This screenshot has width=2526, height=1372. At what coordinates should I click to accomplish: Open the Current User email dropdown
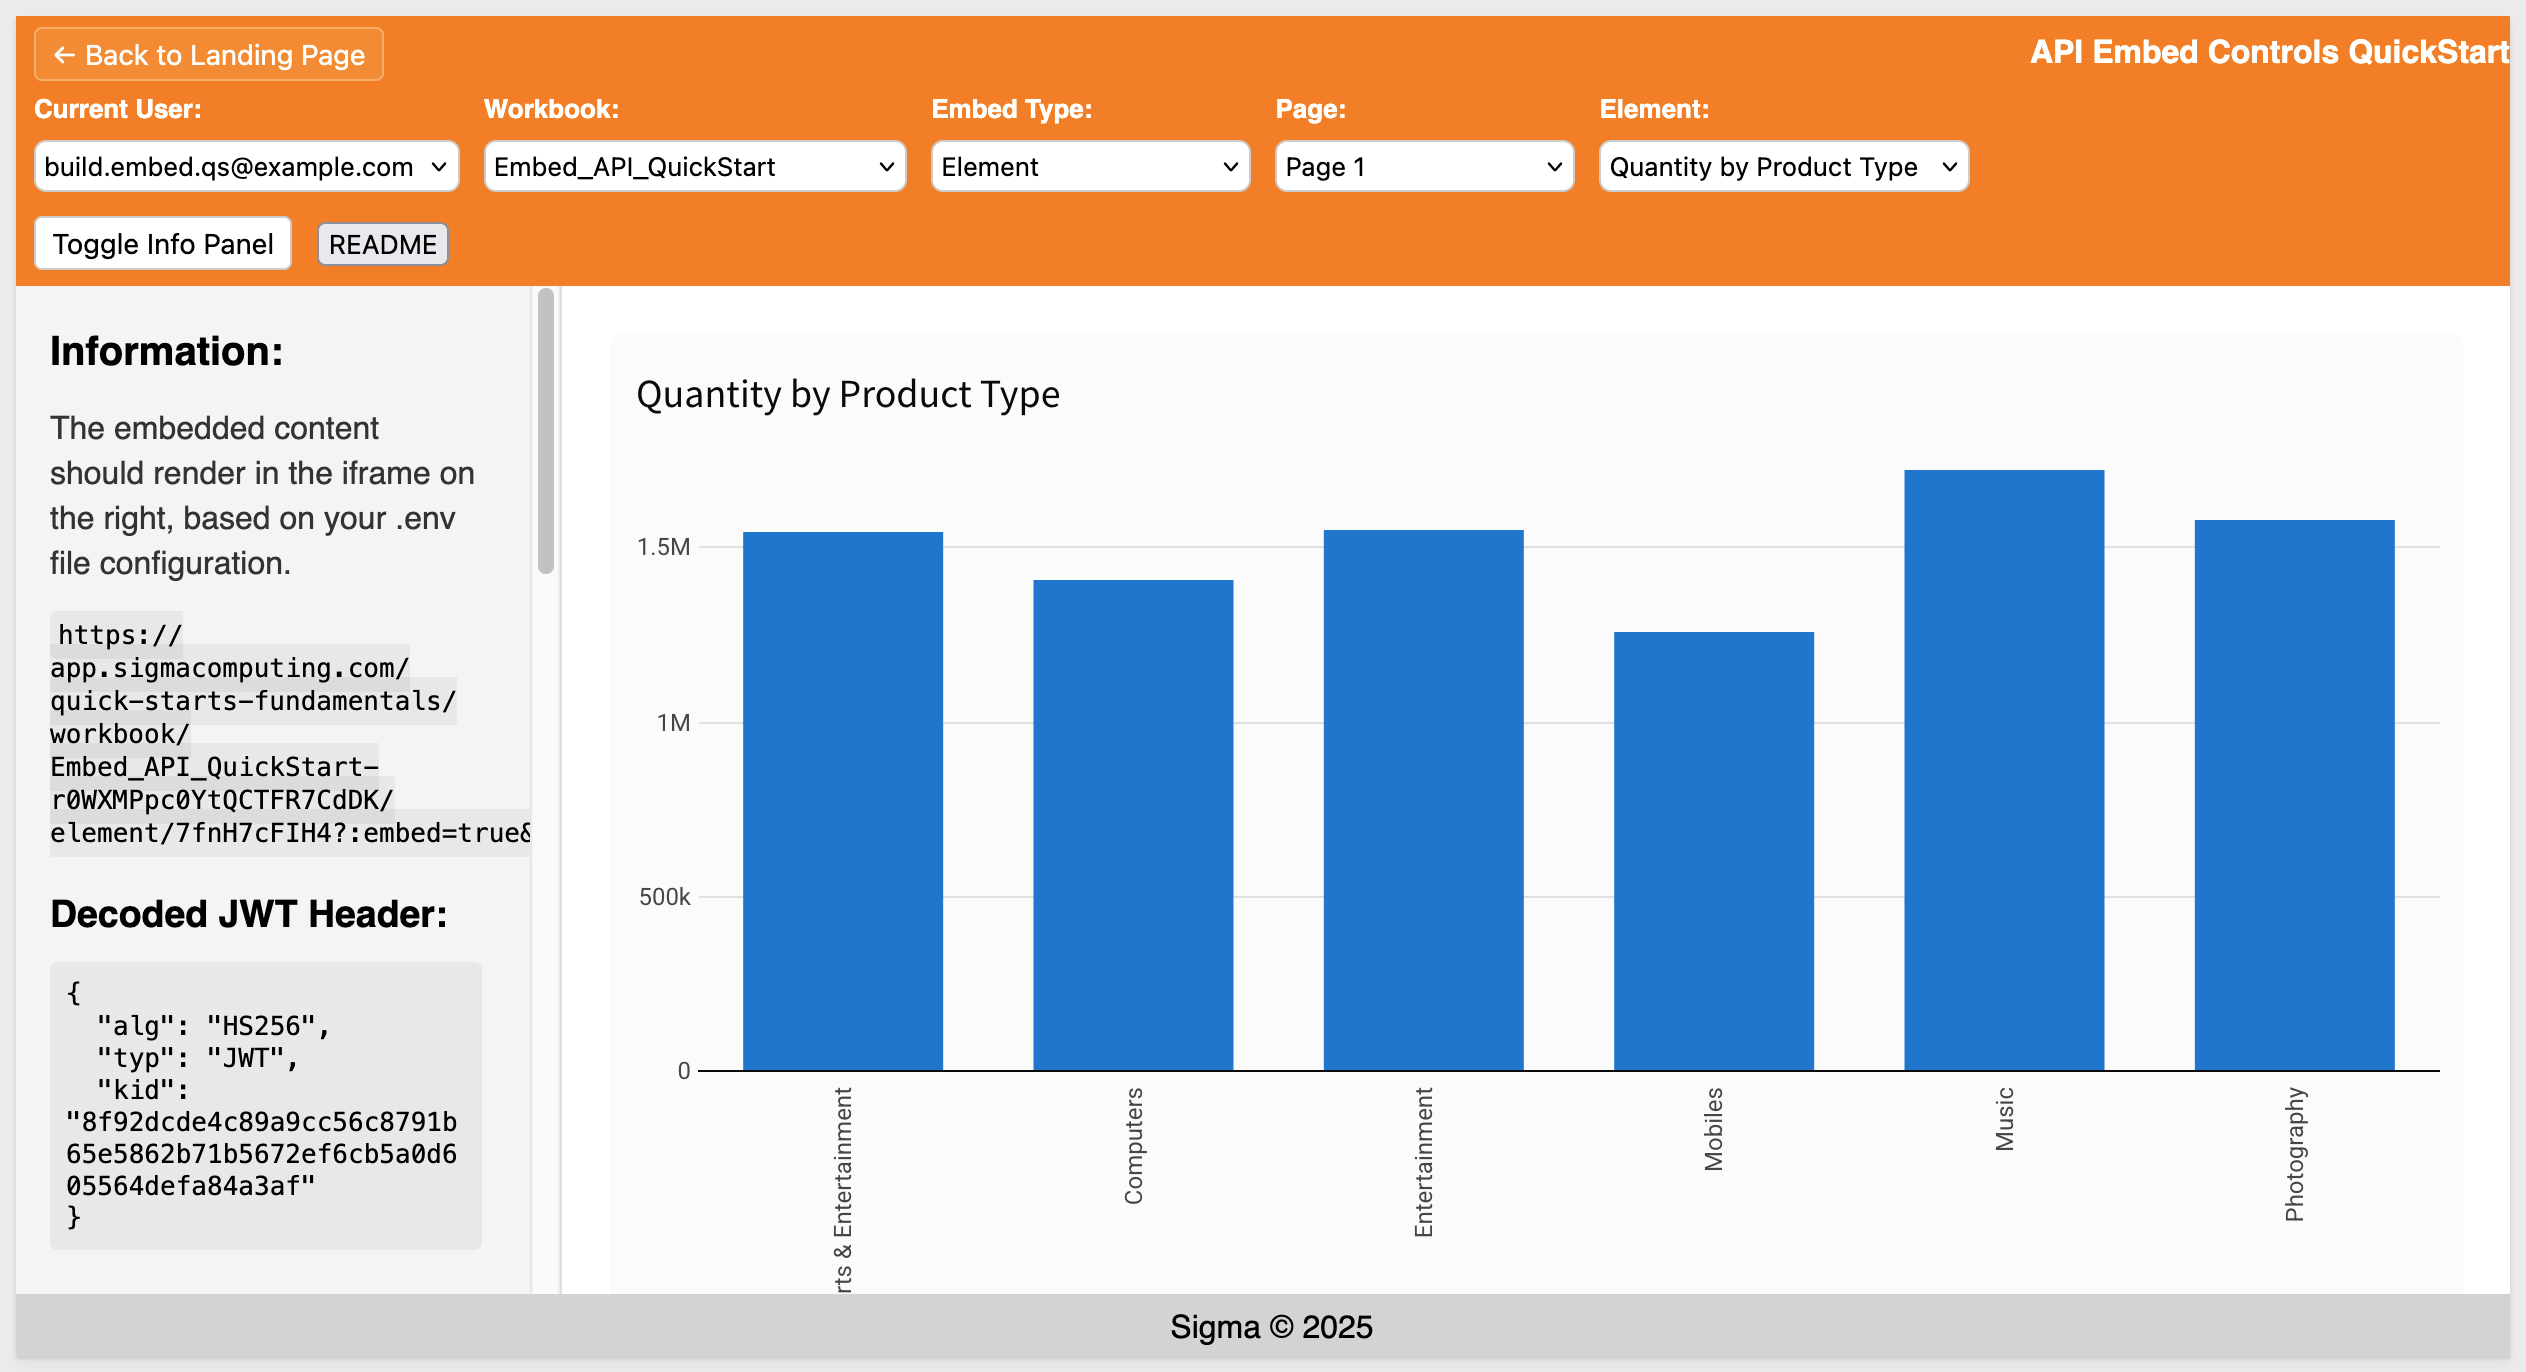point(246,167)
